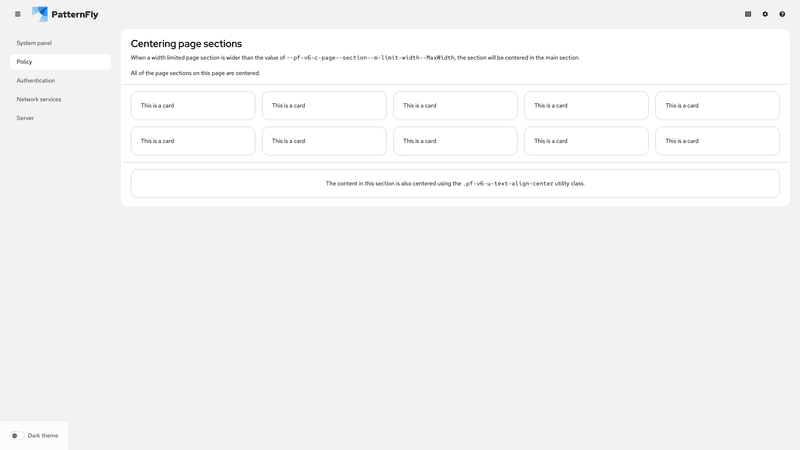Click the middle card in the top row
800x450 pixels.
pos(455,105)
